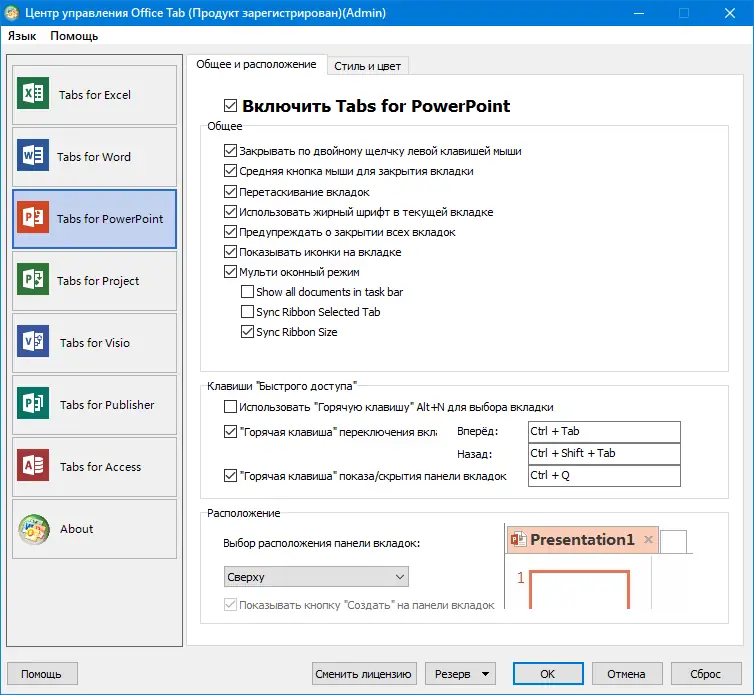The width and height of the screenshot is (754, 695).
Task: Enable Sync Ribbon Selected Tab checkbox
Action: pos(247,312)
